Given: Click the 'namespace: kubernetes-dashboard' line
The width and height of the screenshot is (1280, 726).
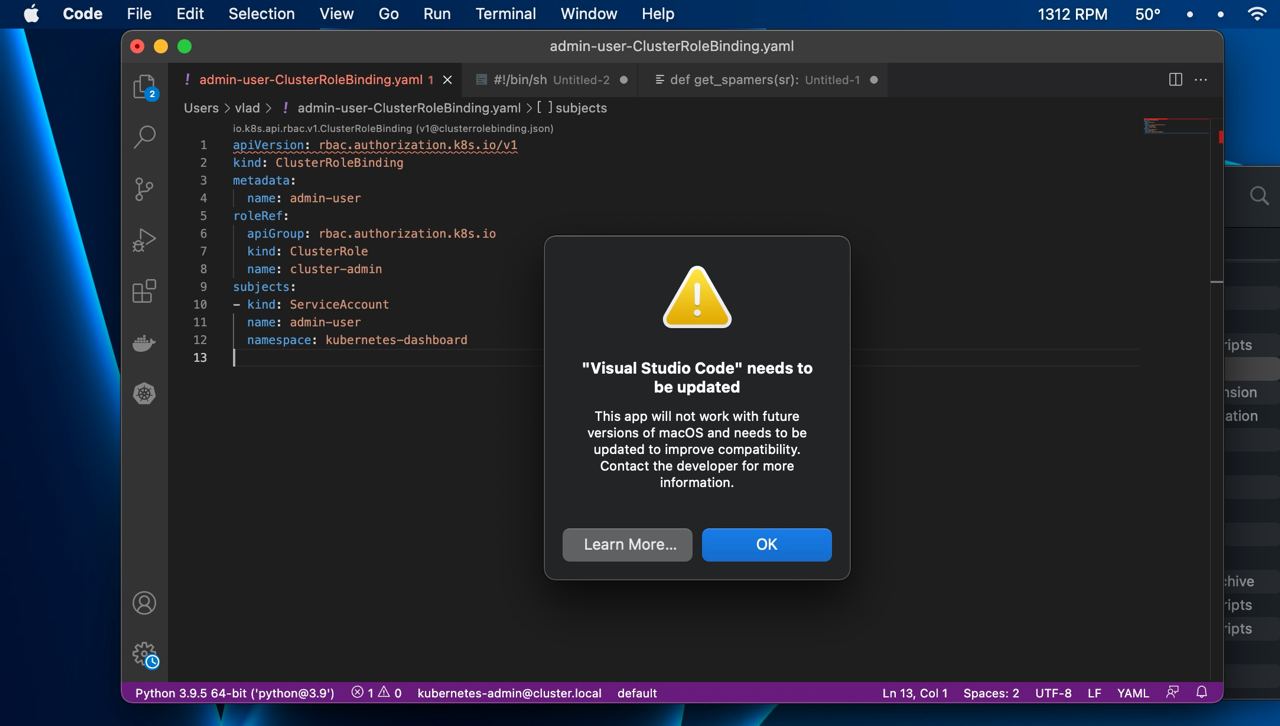Looking at the screenshot, I should pos(357,340).
